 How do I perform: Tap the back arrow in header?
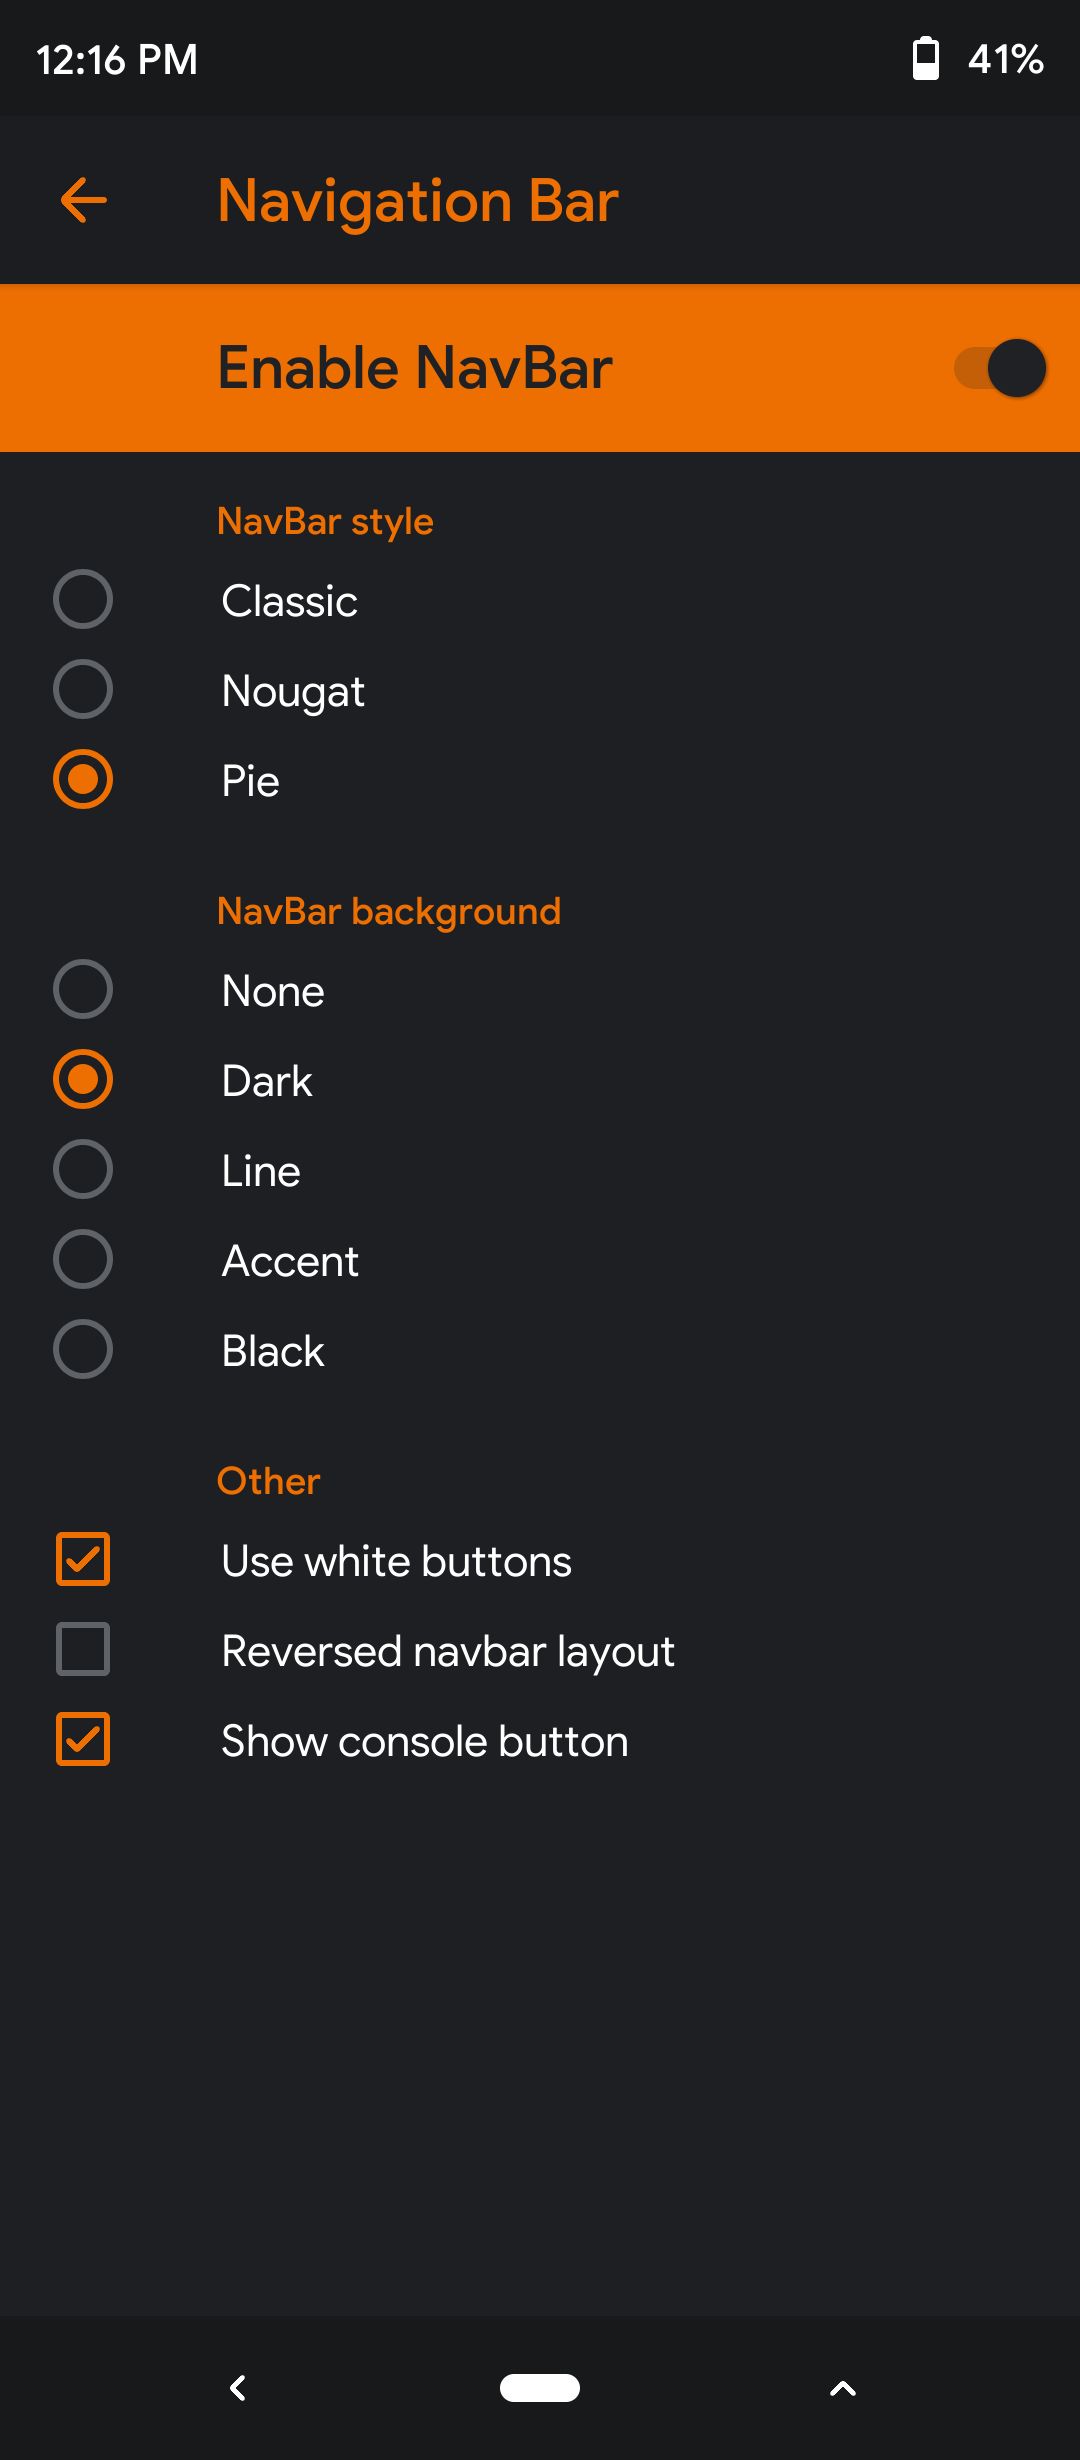click(x=84, y=200)
